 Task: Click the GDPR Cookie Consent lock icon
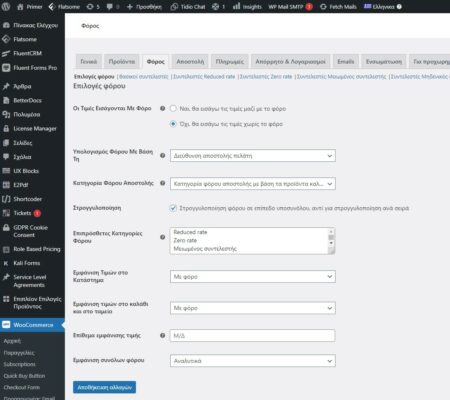(6, 228)
